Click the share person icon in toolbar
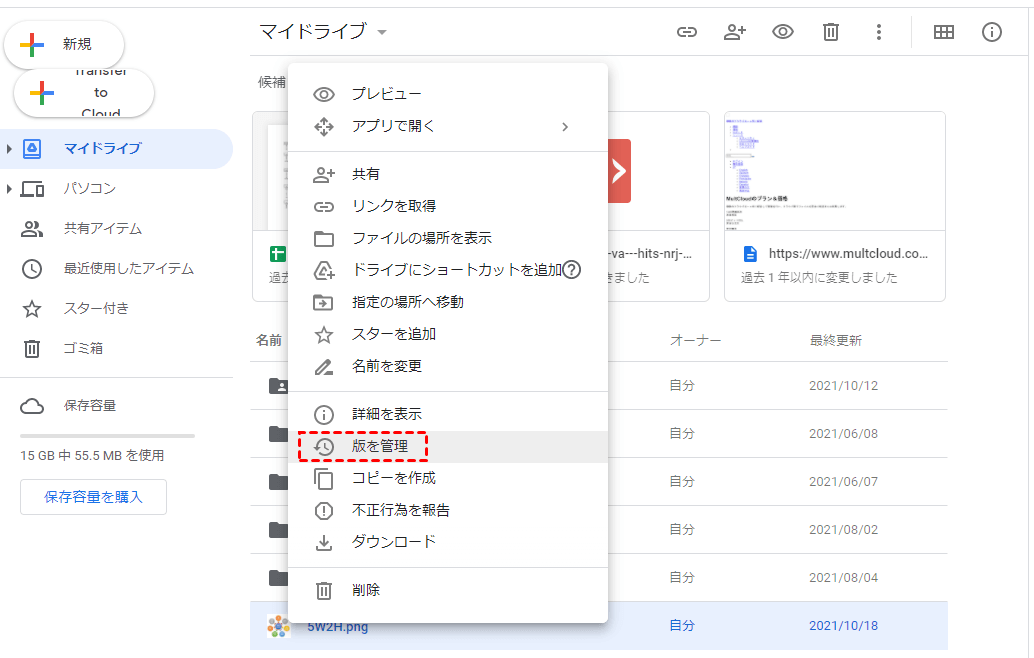This screenshot has width=1034, height=658. tap(735, 32)
